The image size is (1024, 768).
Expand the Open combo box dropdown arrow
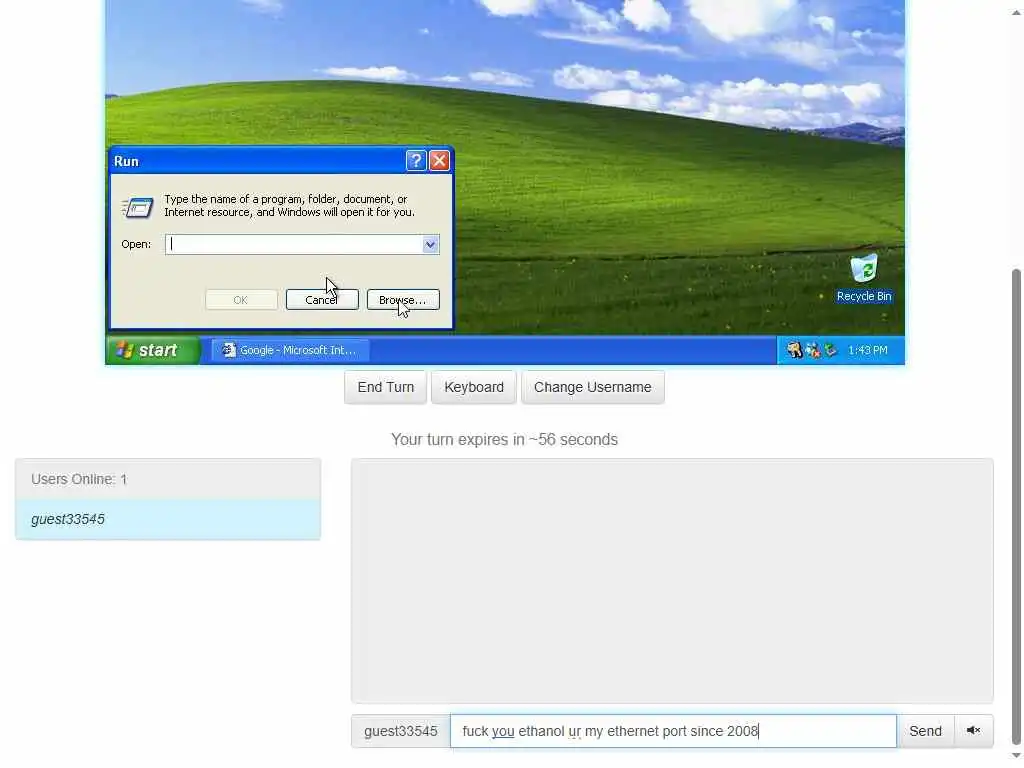(430, 245)
